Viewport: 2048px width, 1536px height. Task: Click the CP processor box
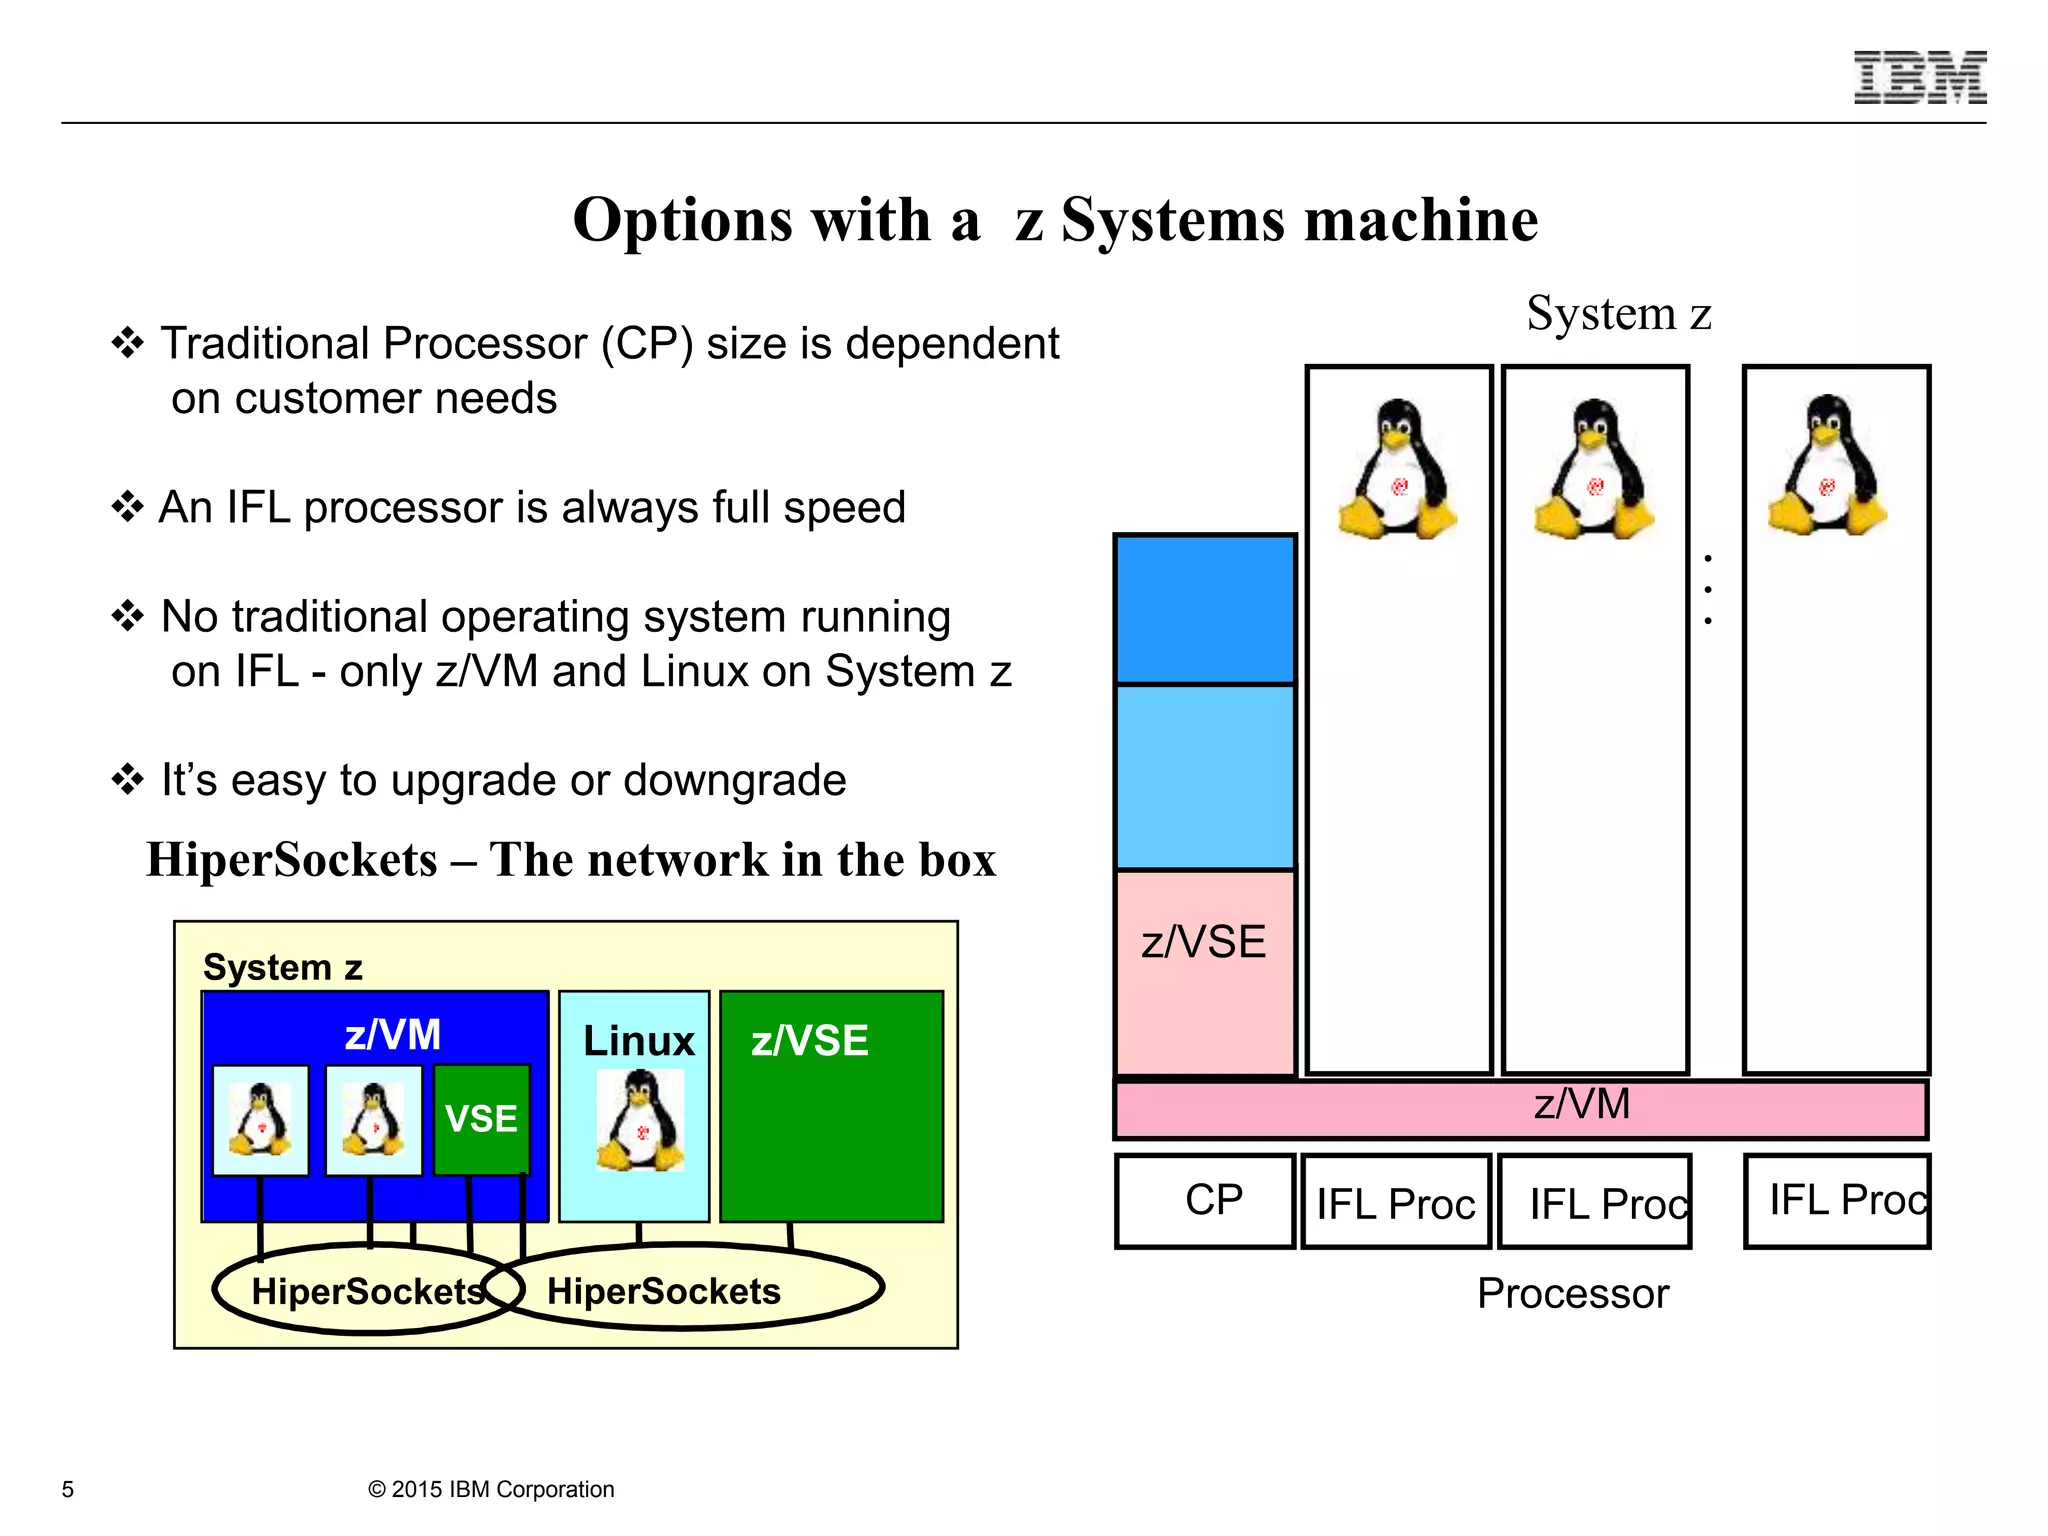click(1205, 1200)
